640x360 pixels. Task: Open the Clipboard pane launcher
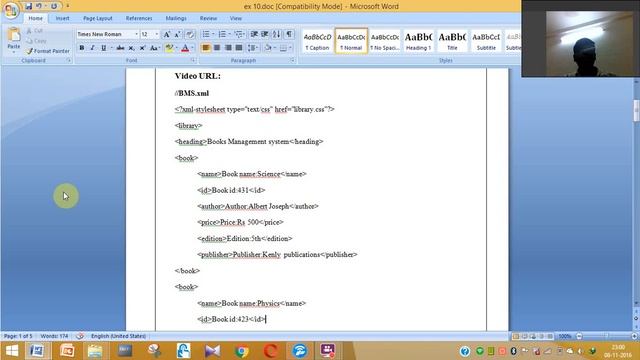(69, 60)
